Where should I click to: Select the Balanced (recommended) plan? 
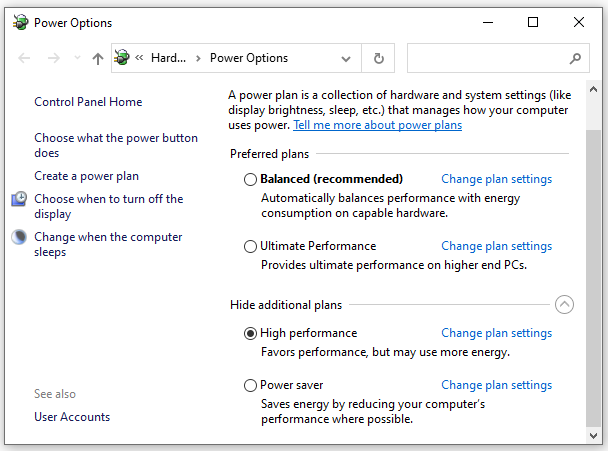pyautogui.click(x=250, y=179)
